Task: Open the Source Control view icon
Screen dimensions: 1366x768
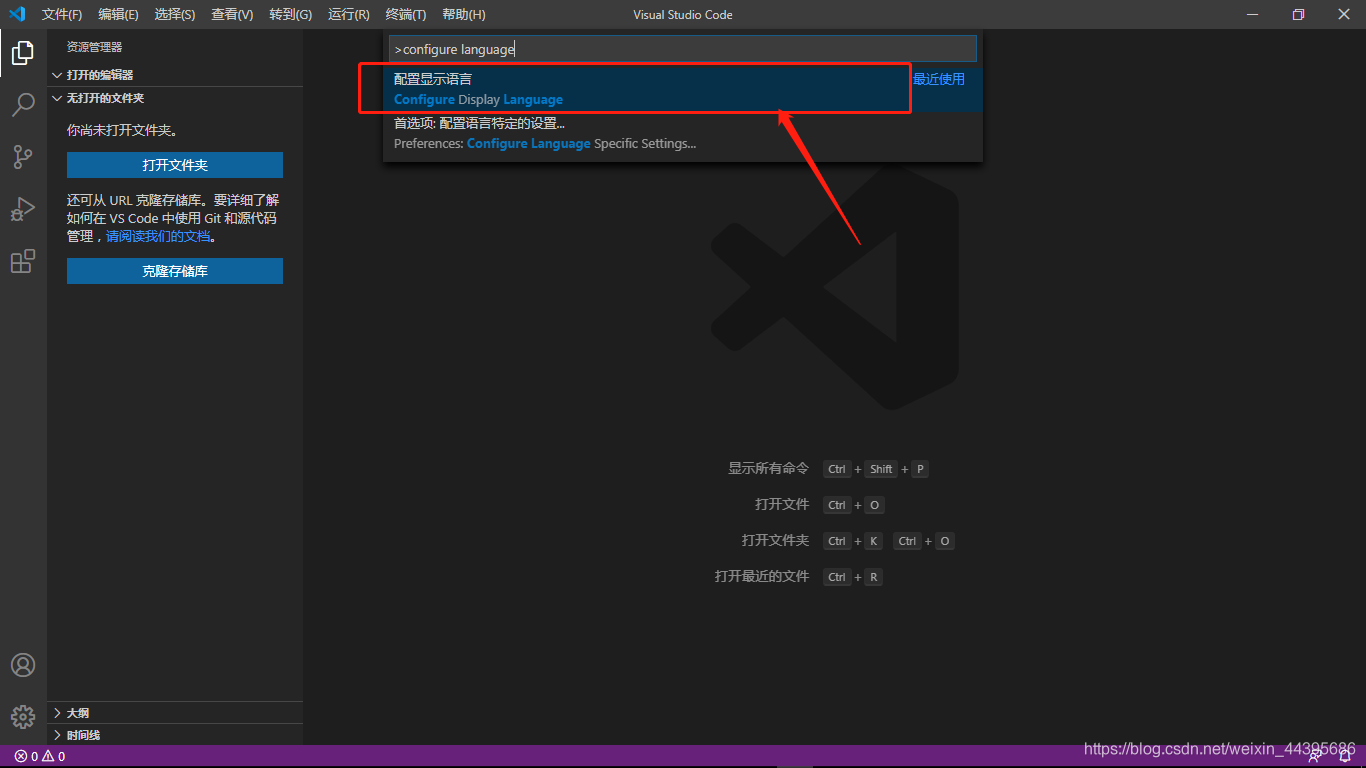Action: pos(23,156)
